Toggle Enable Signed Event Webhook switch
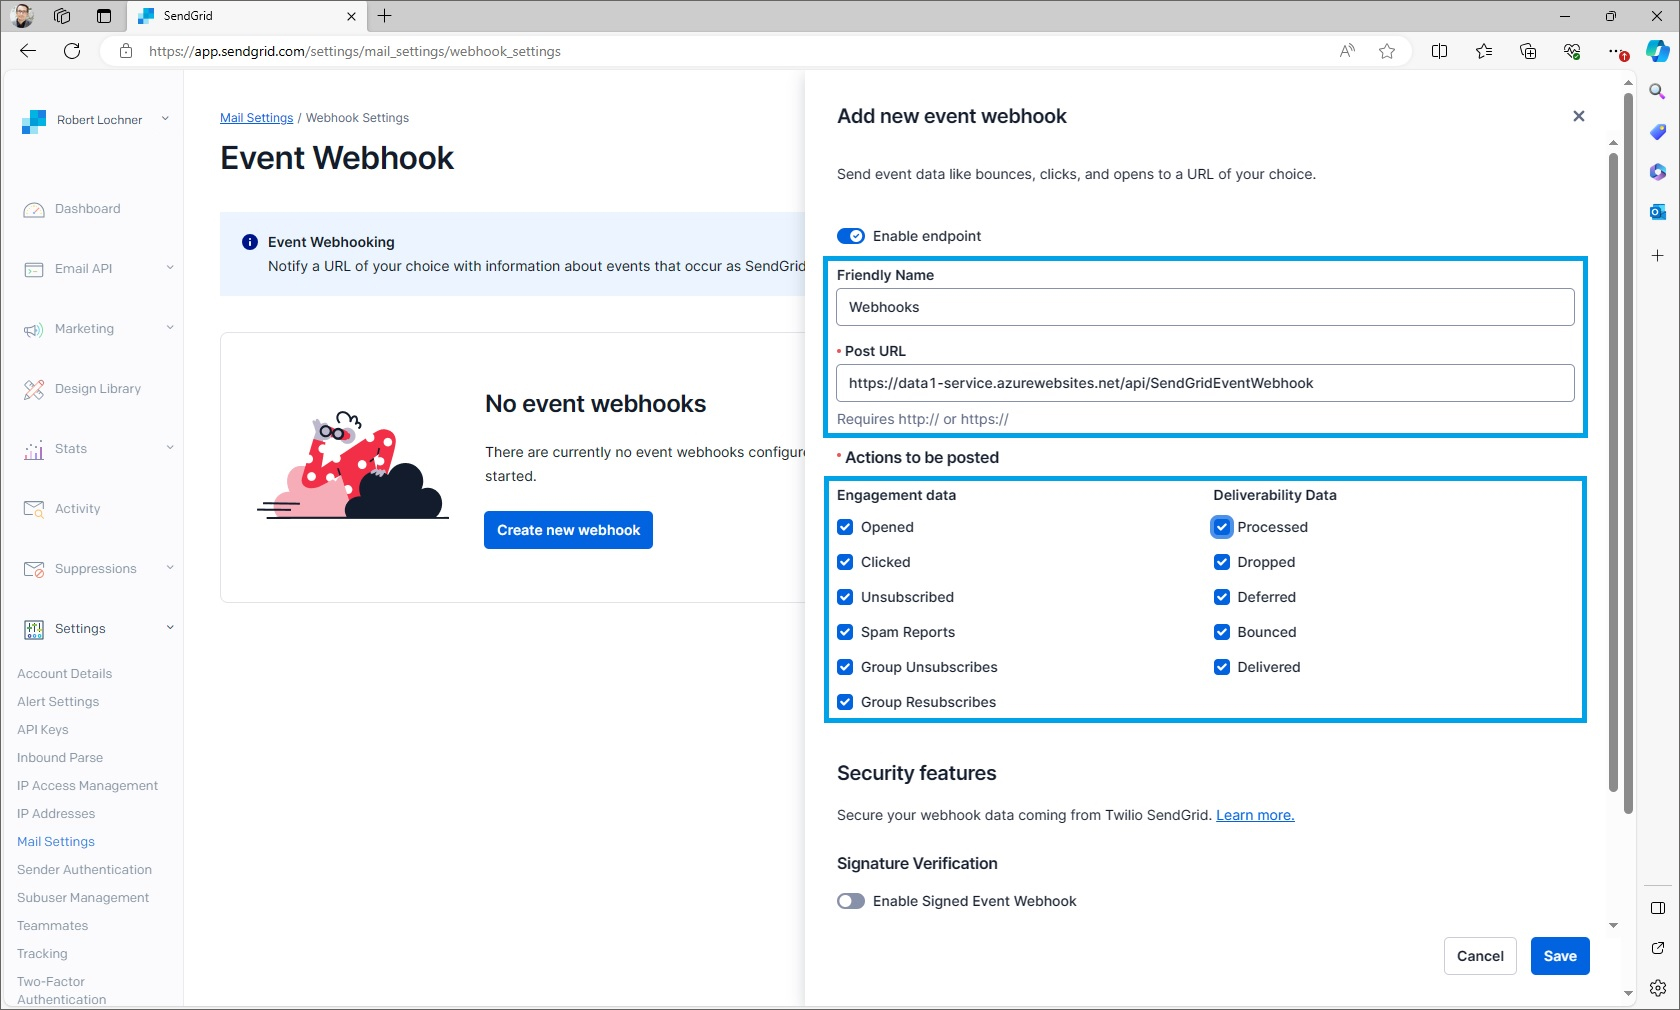1680x1010 pixels. pos(851,901)
